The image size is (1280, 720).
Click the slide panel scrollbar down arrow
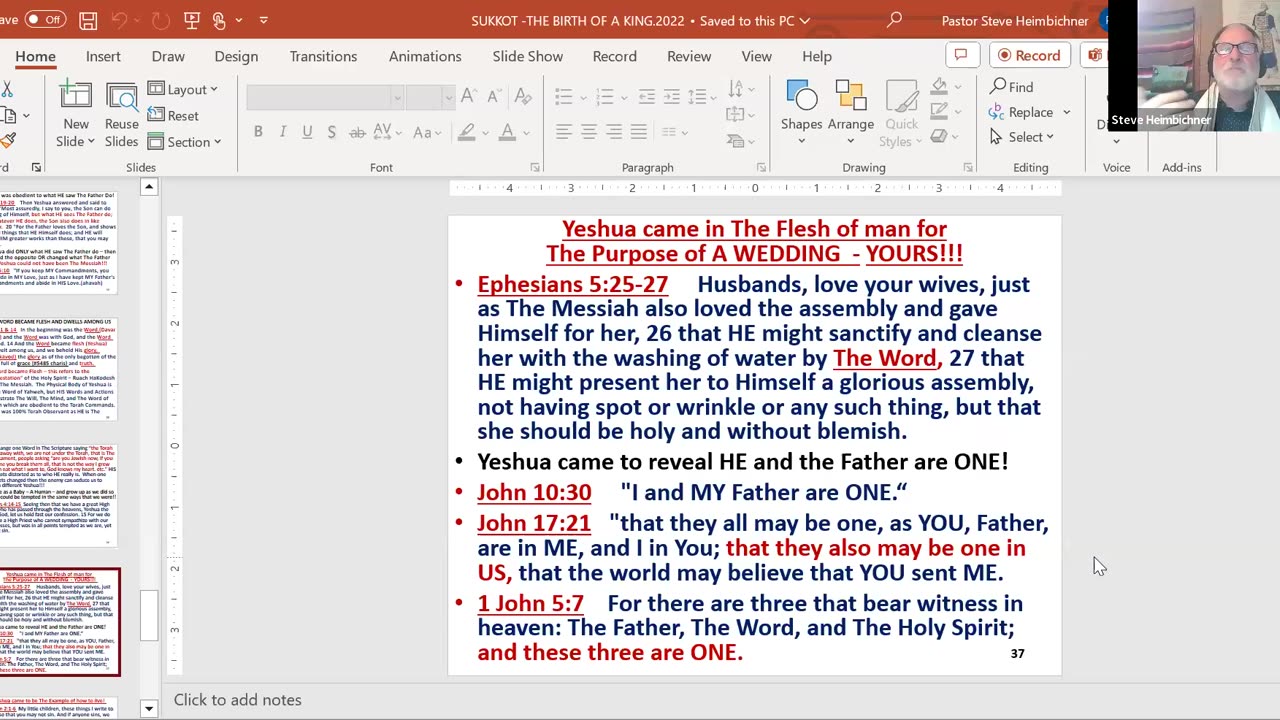pos(149,708)
